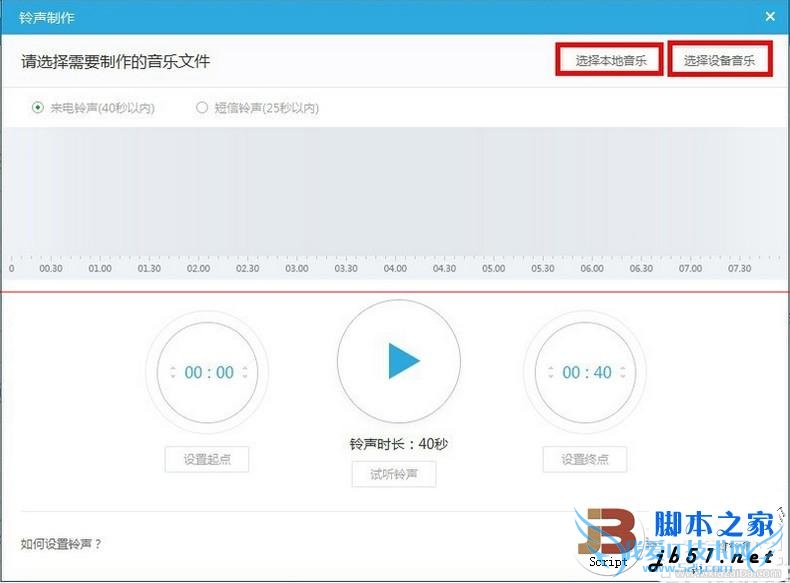
Task: Open the 如何设置铃声？ help link
Action: tap(61, 544)
